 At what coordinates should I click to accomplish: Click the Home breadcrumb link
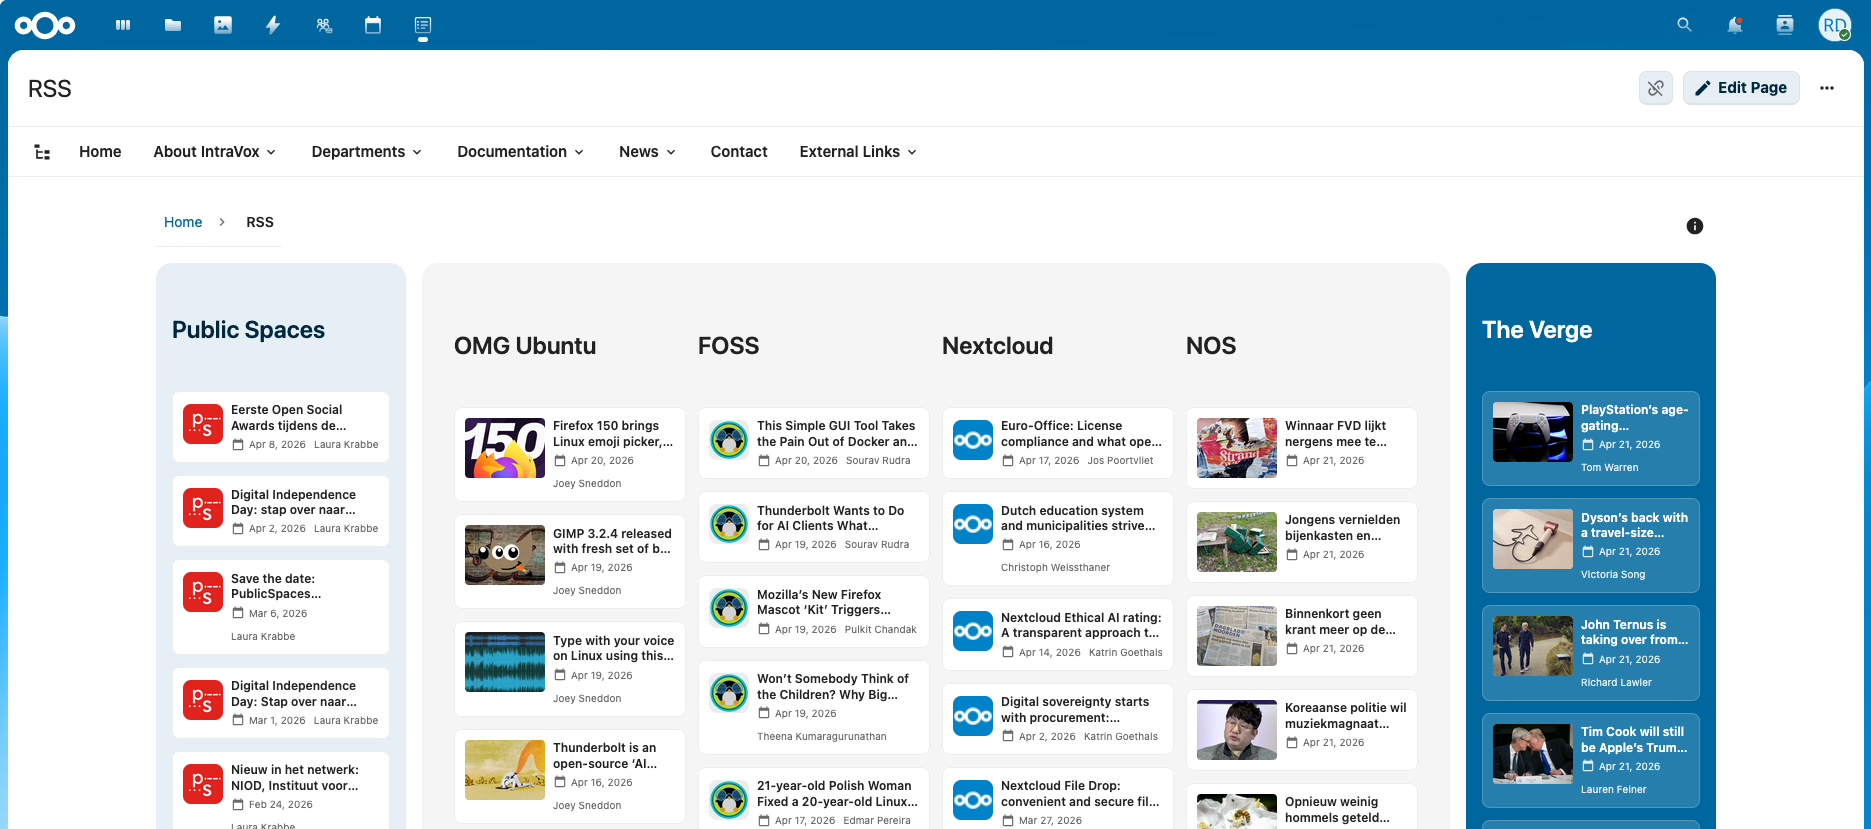pos(183,222)
